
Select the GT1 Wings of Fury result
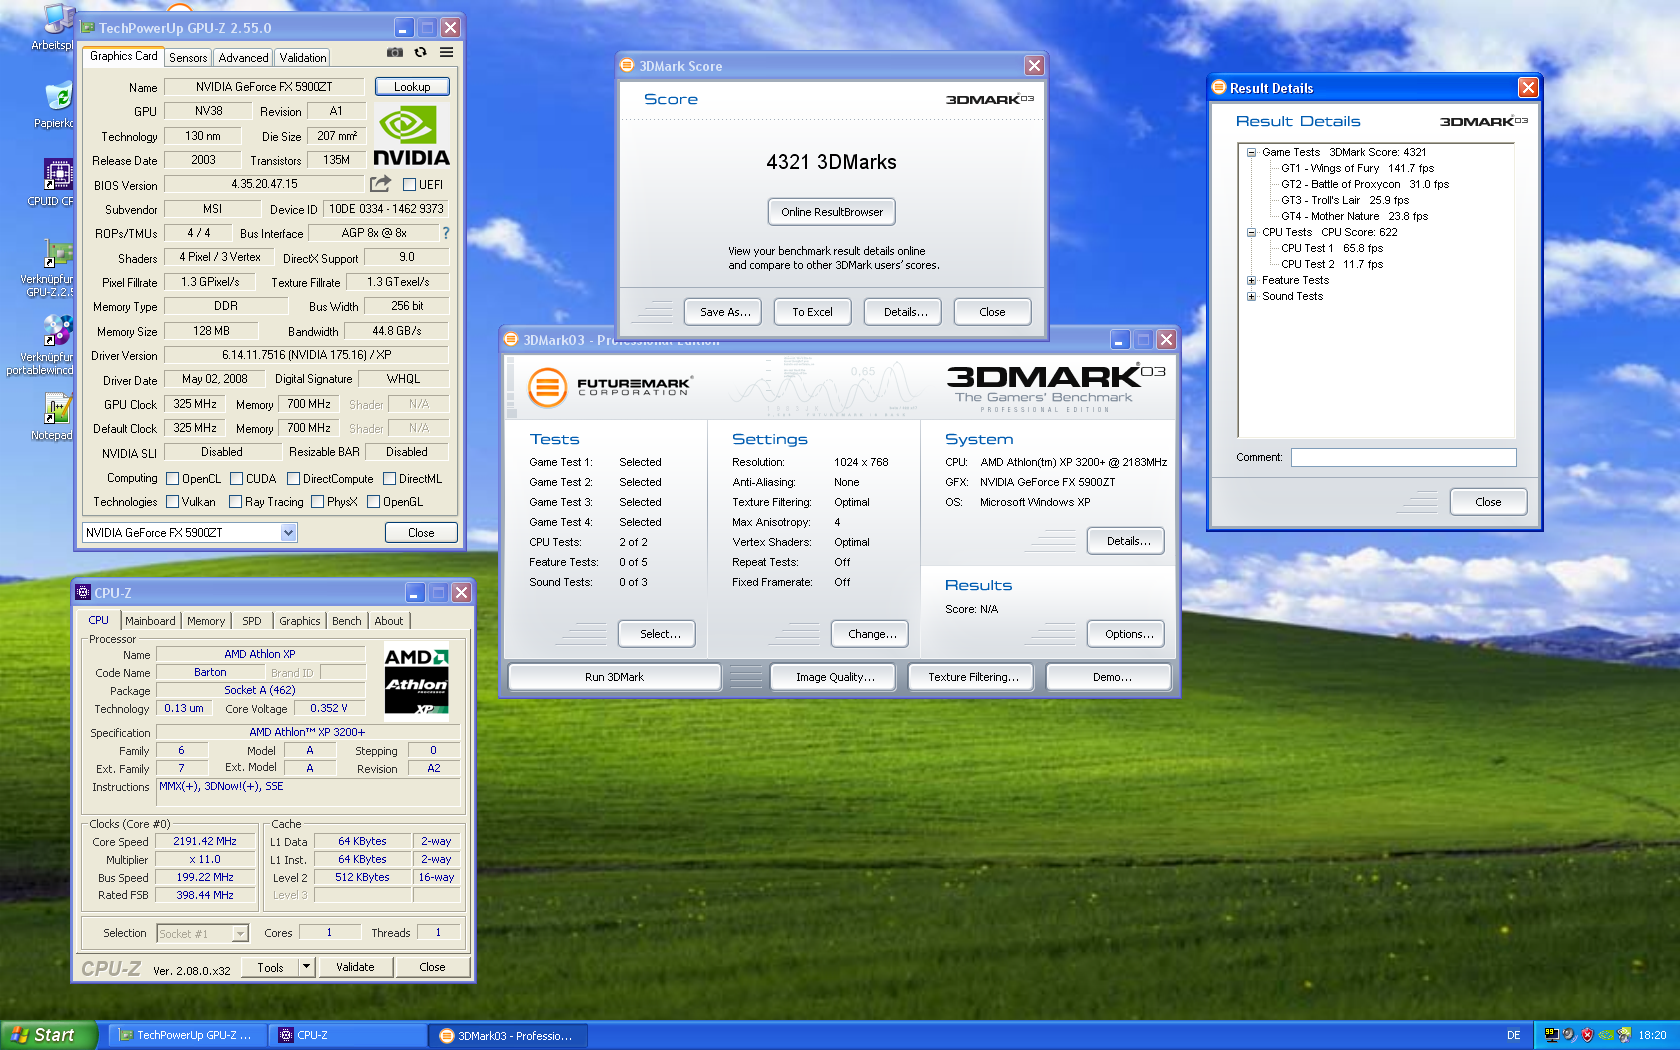pyautogui.click(x=1357, y=168)
